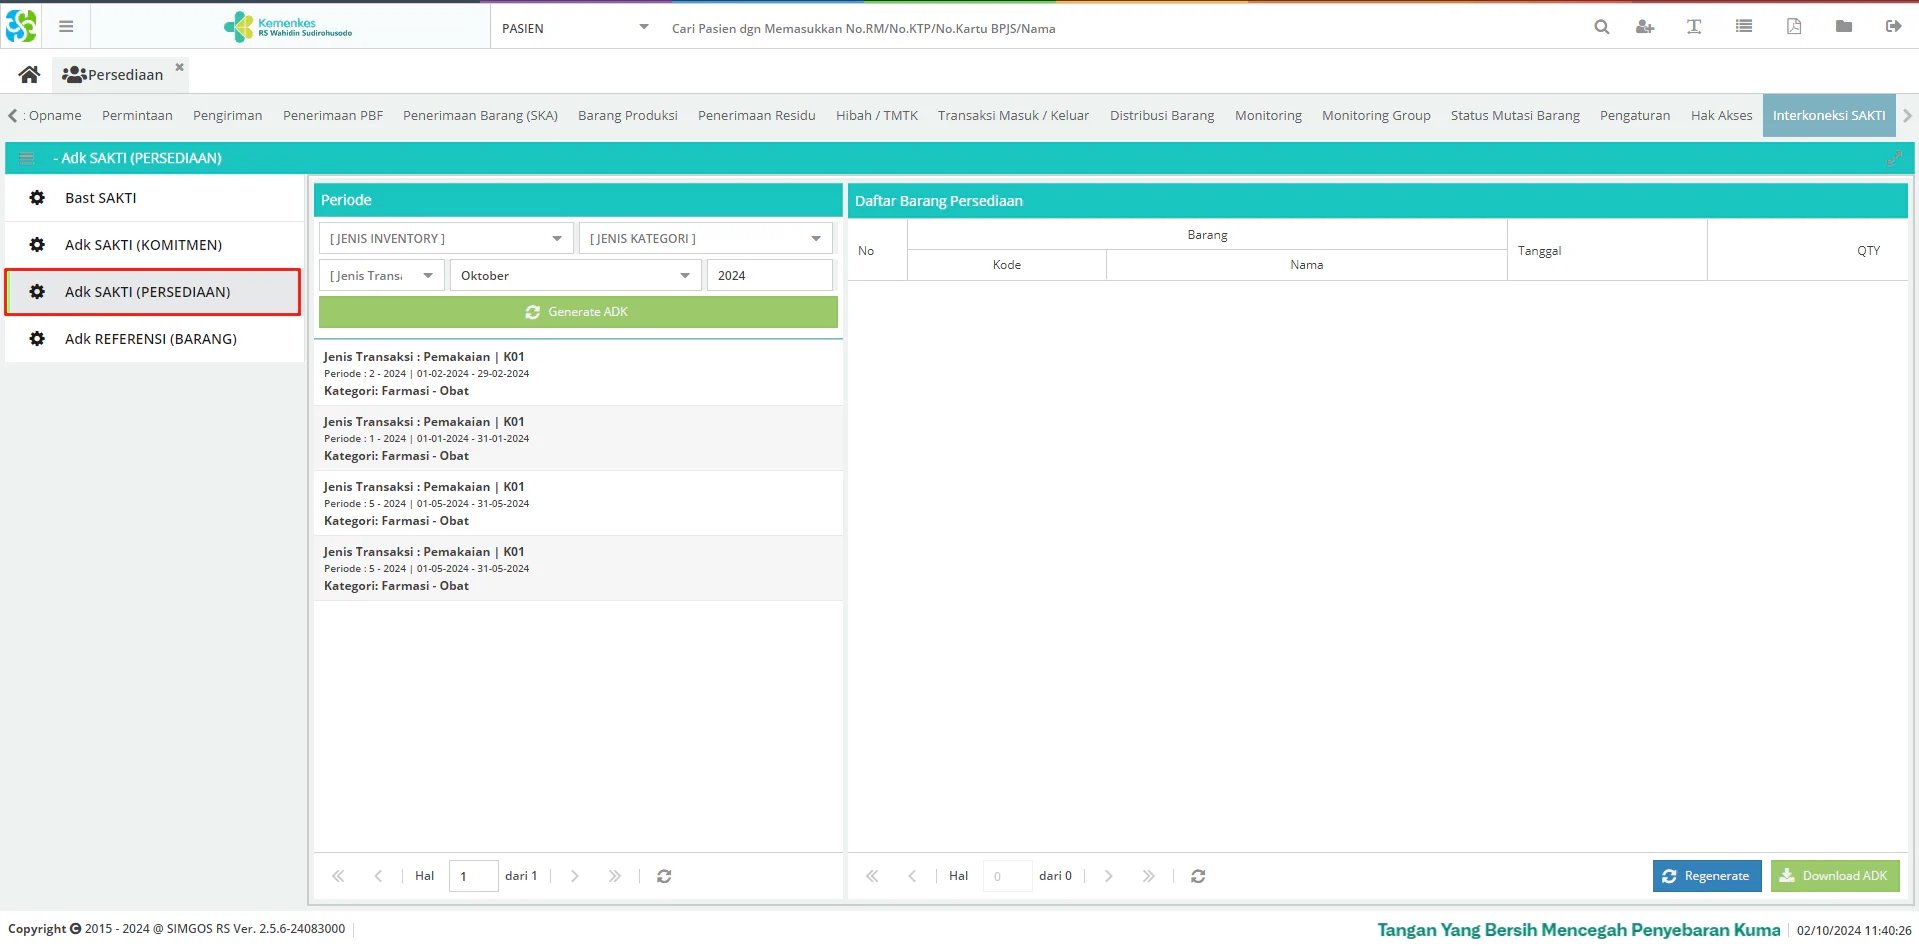Select Adk REFERENSI (BARANG) in the sidebar
This screenshot has height=946, width=1919.
pos(151,339)
